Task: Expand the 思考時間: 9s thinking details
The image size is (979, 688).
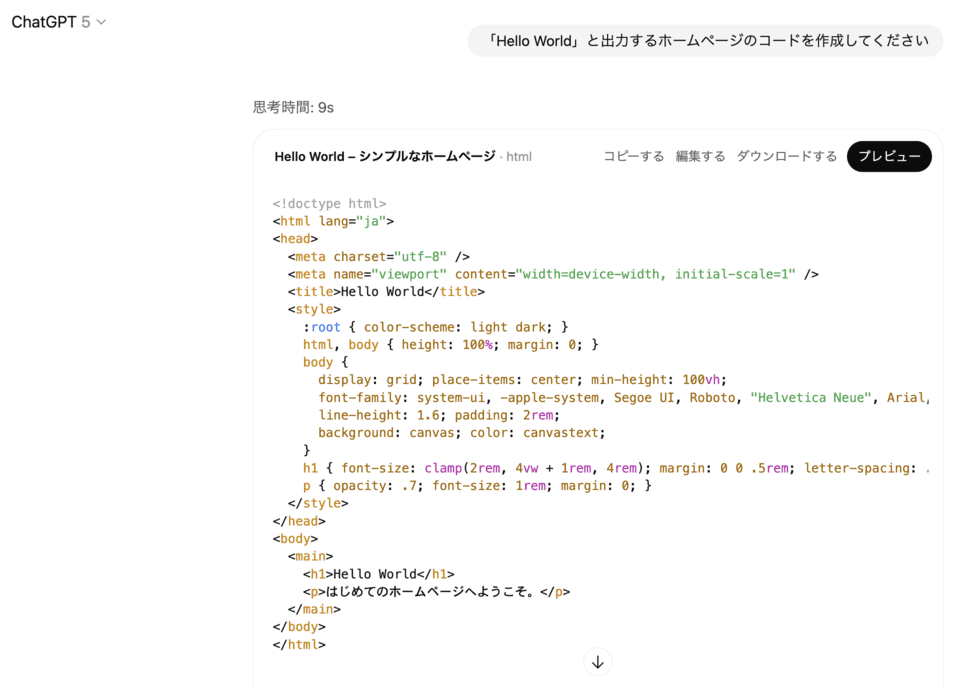Action: pyautogui.click(x=293, y=107)
